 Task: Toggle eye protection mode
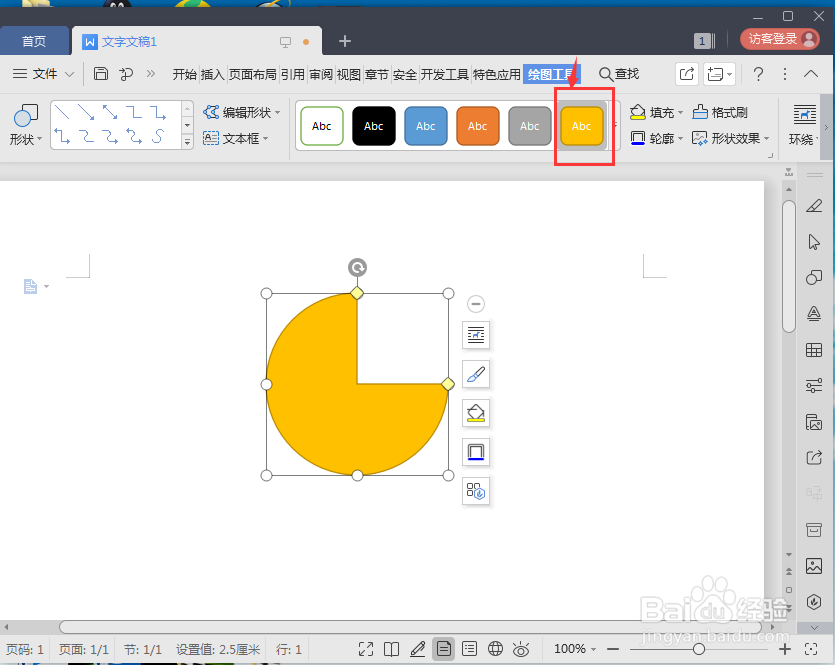pyautogui.click(x=521, y=650)
